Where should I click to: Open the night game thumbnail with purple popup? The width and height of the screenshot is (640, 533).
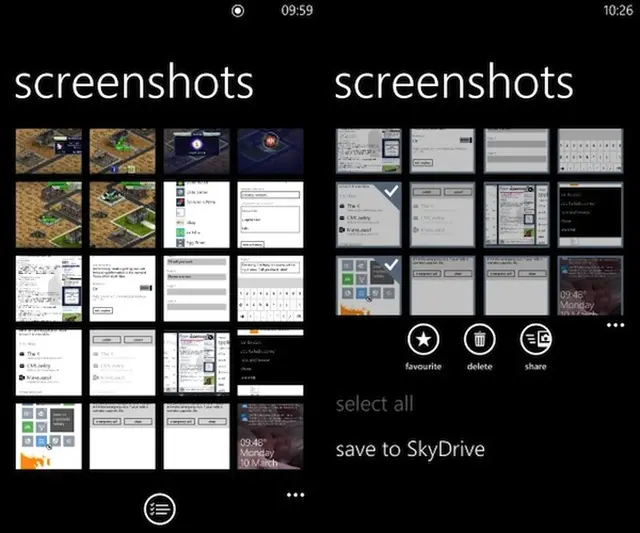pos(196,151)
